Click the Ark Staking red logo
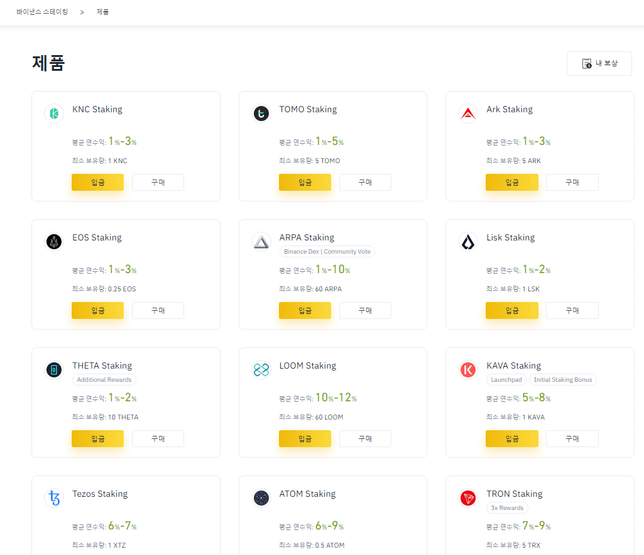The height and width of the screenshot is (555, 644). 468,114
